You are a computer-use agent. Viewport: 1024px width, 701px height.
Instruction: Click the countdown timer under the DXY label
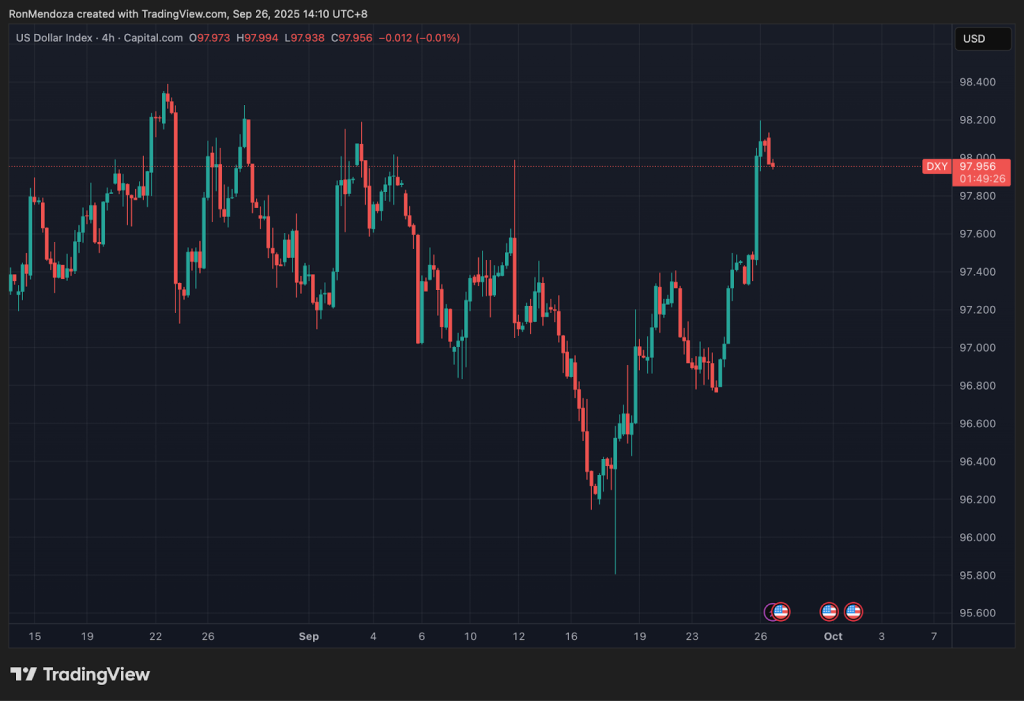tap(982, 176)
